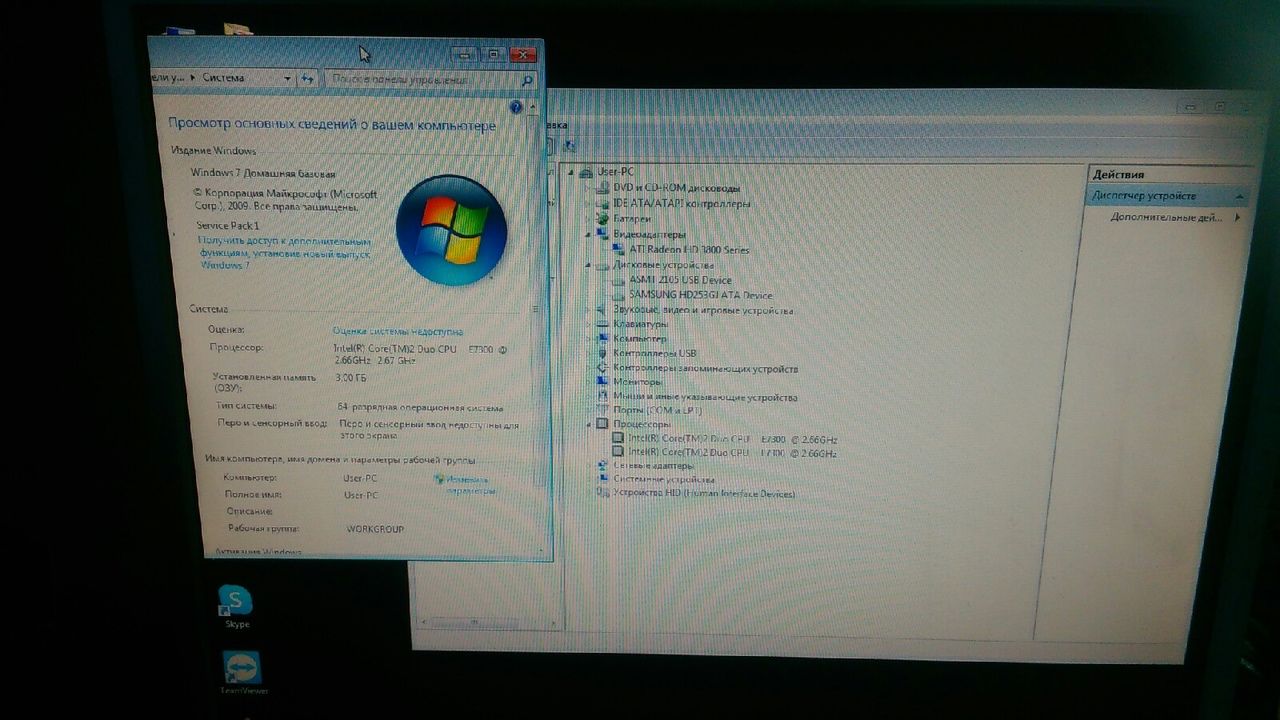Open the address bar history dropdown arrow
This screenshot has height=720, width=1280.
click(x=287, y=78)
